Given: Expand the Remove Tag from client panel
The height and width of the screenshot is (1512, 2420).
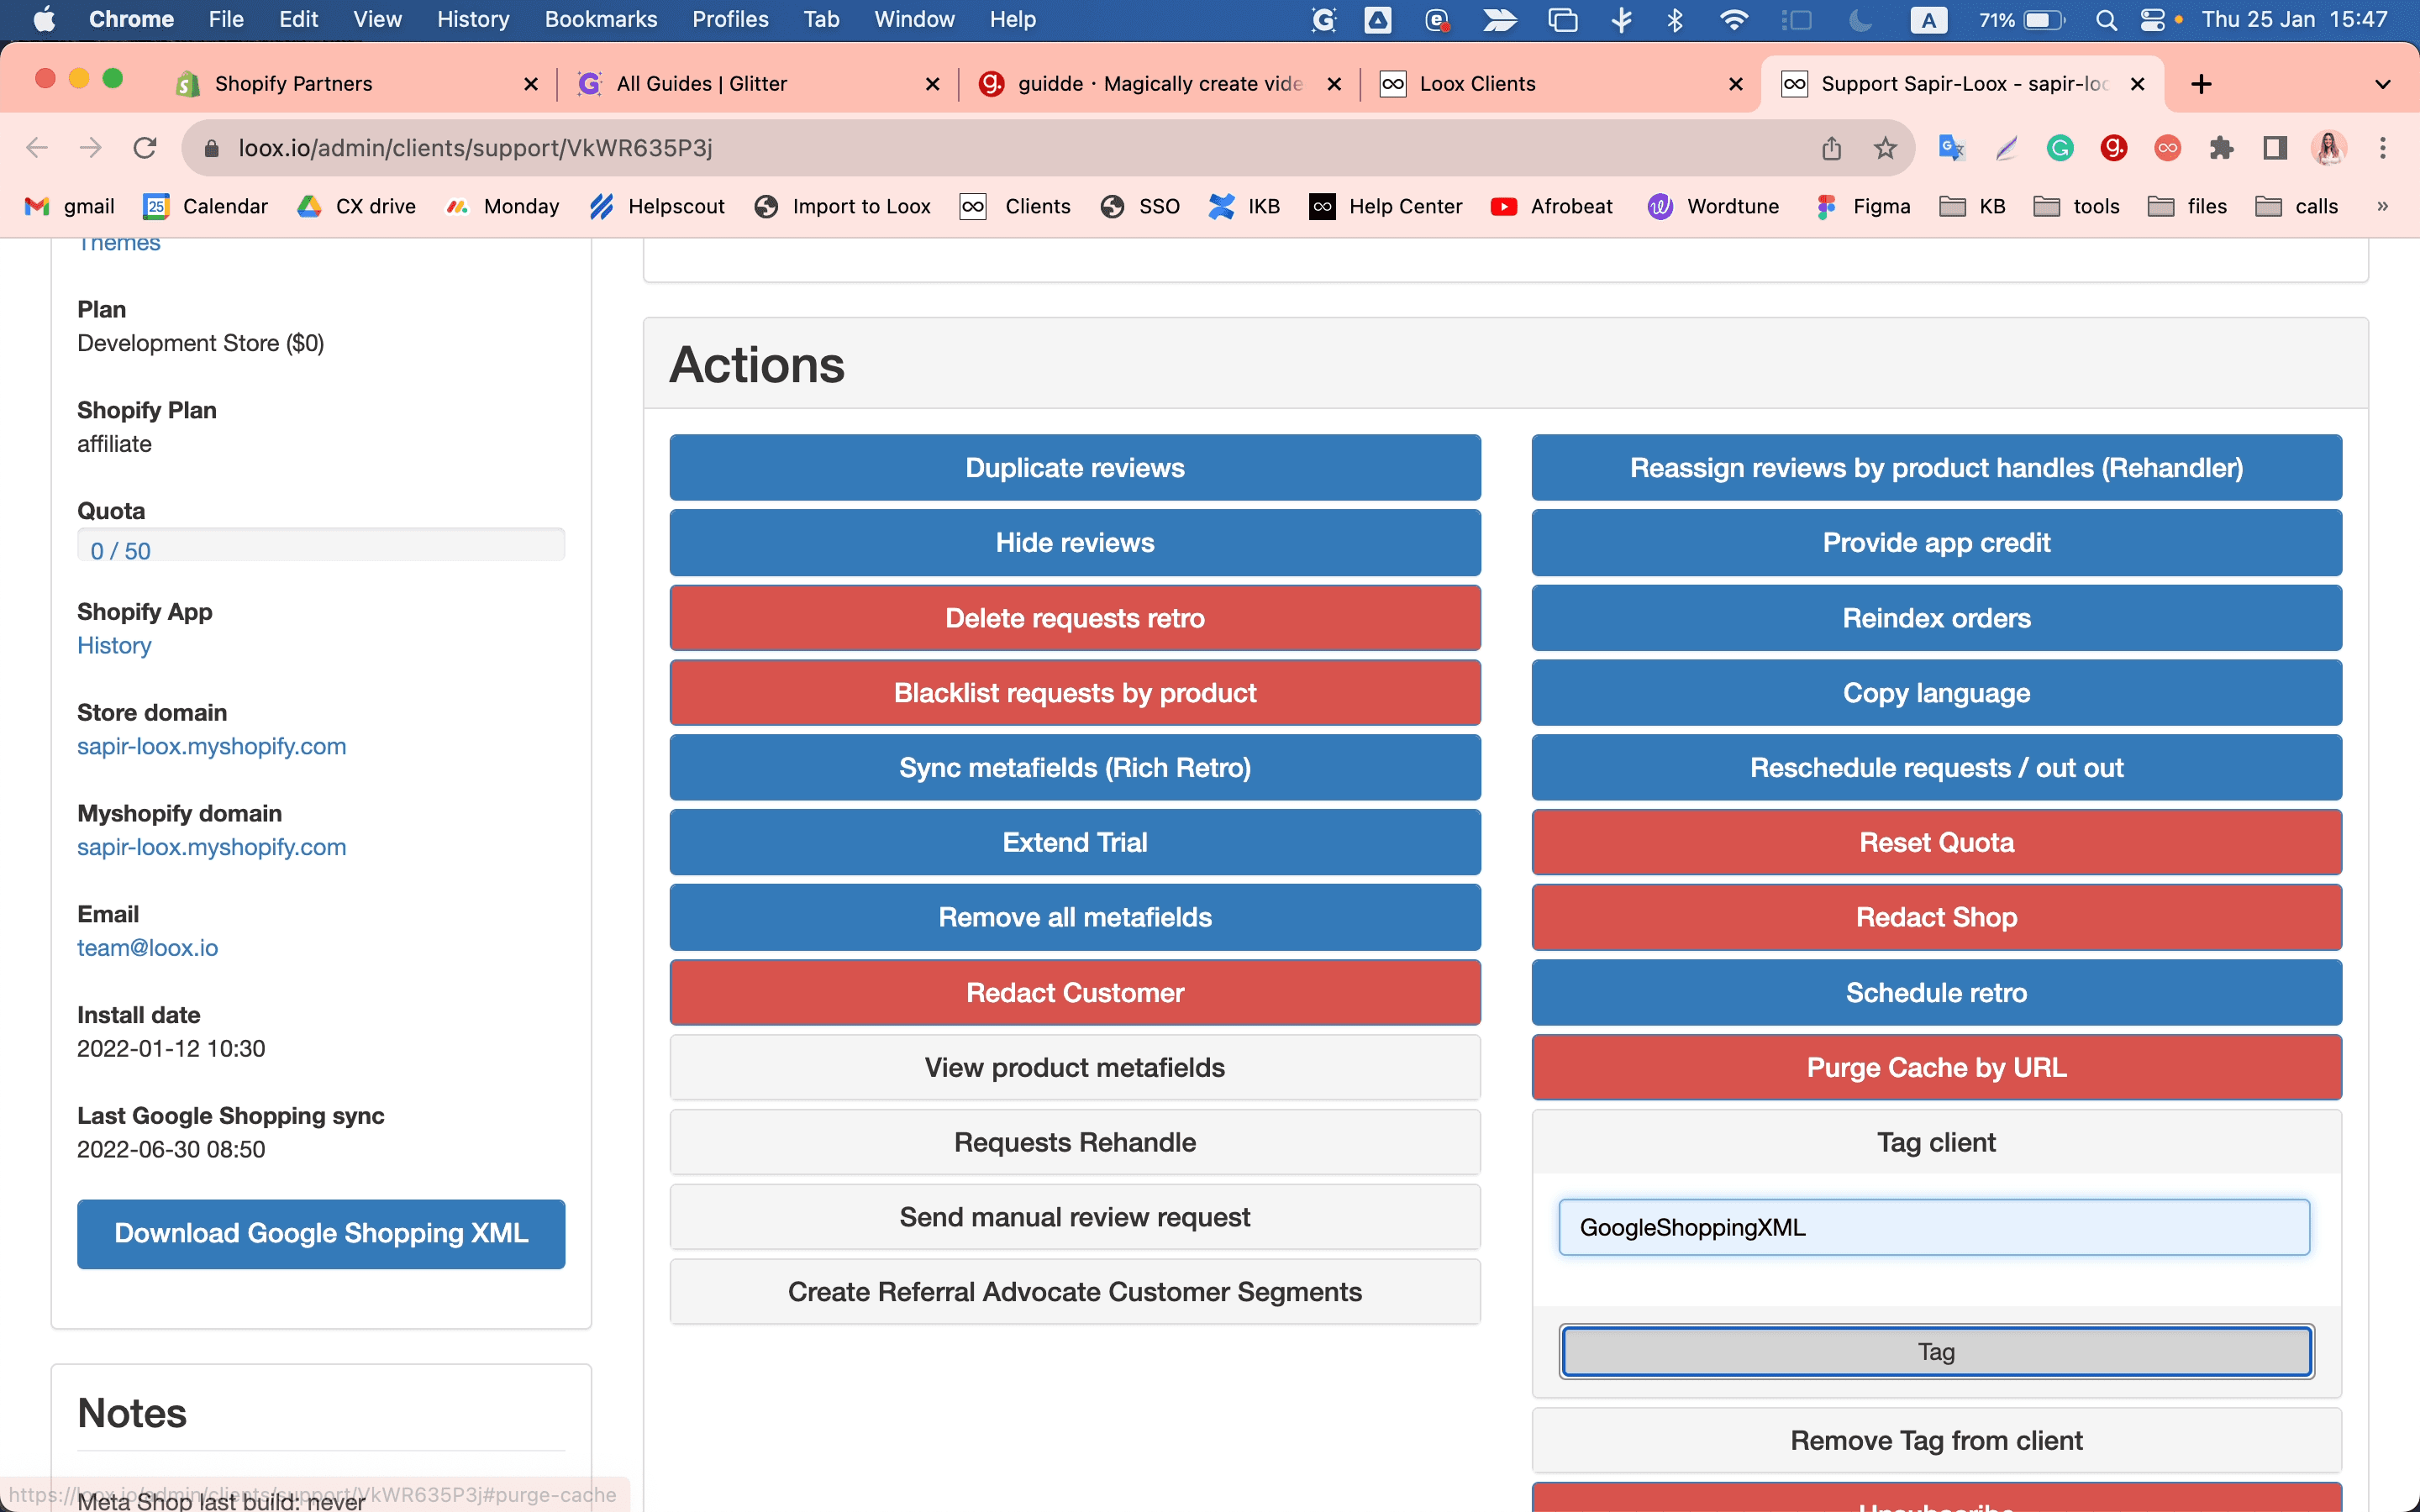Looking at the screenshot, I should pos(1936,1440).
